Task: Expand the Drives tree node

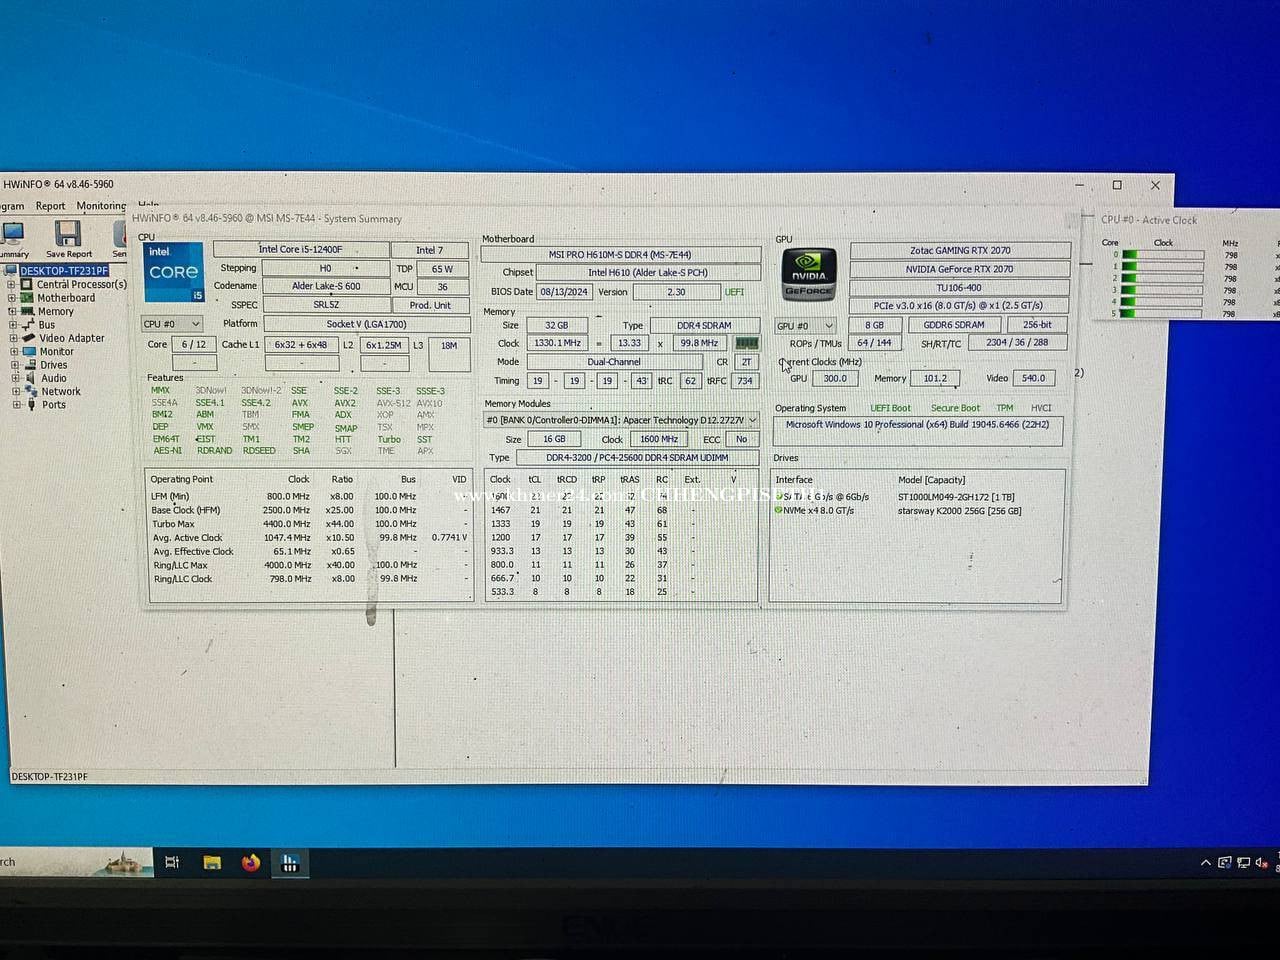Action: click(x=15, y=365)
